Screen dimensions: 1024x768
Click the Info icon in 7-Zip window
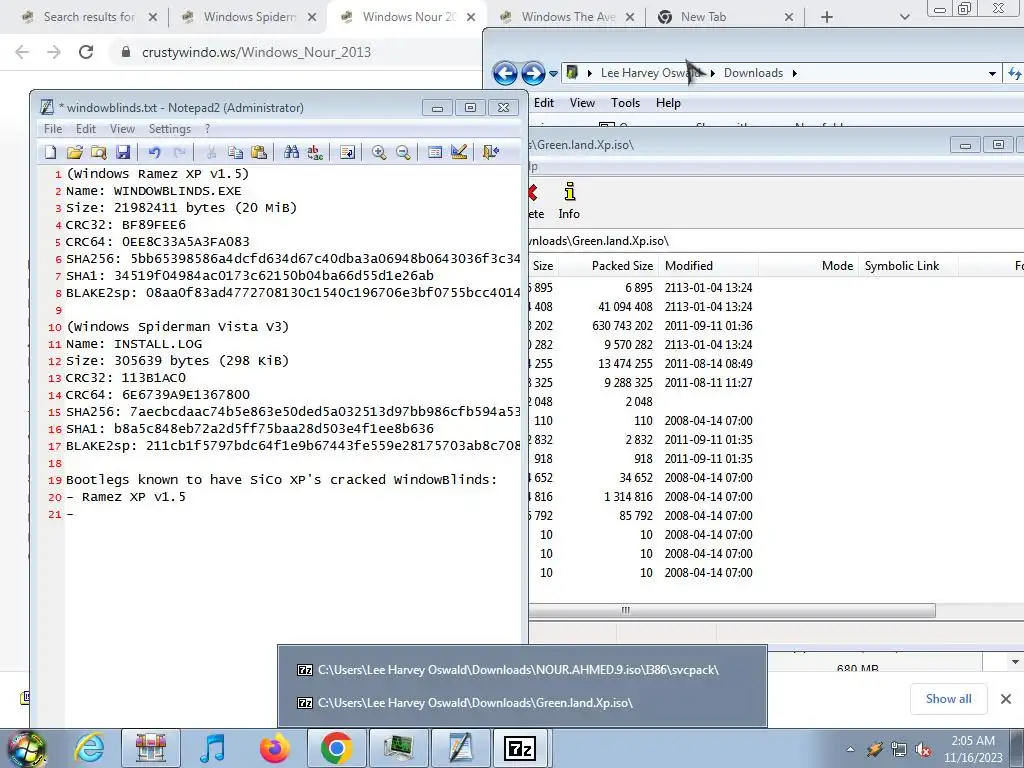tap(569, 200)
